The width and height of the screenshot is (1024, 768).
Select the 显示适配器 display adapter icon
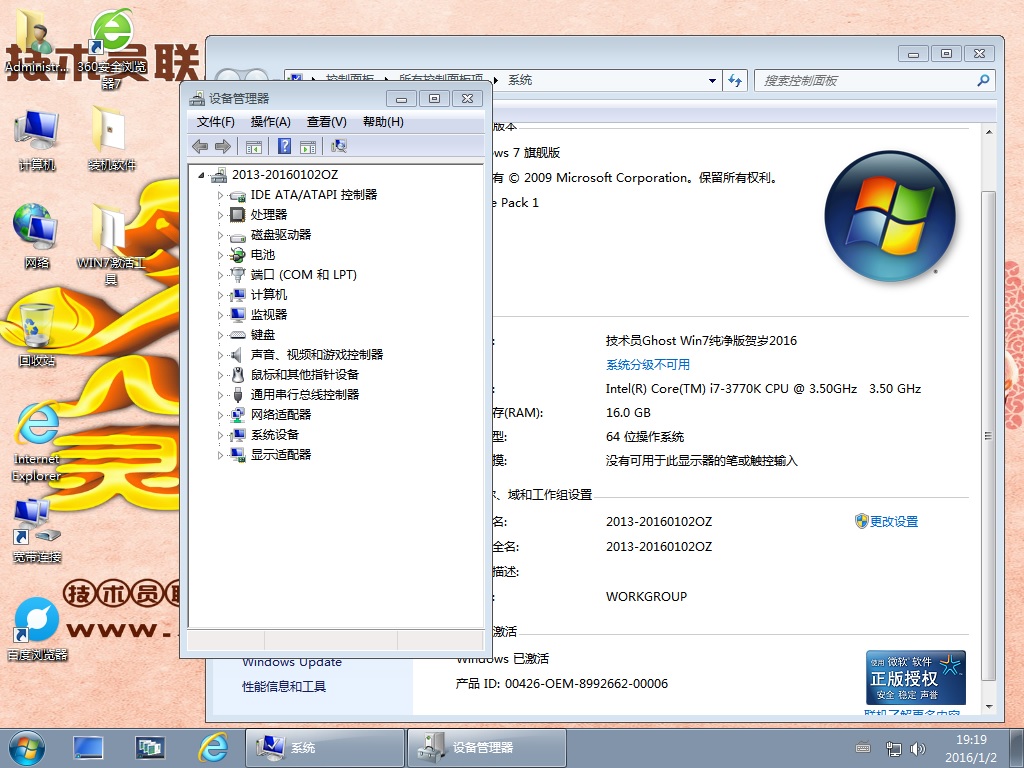pos(238,455)
